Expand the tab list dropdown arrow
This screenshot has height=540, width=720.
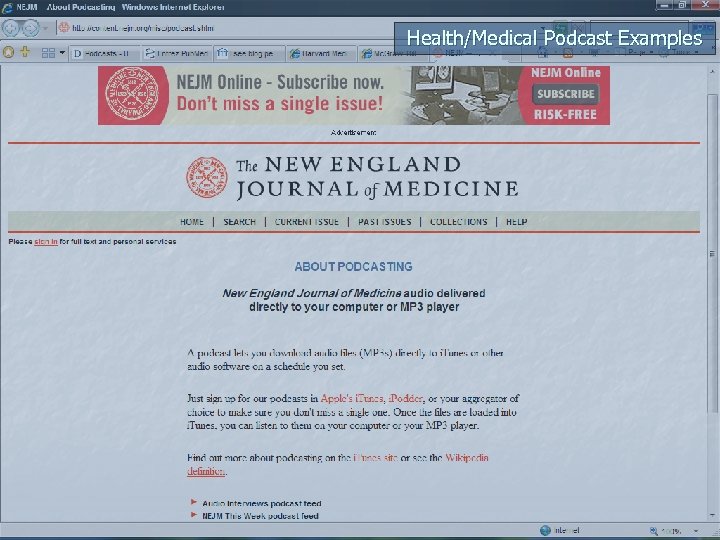pos(62,53)
